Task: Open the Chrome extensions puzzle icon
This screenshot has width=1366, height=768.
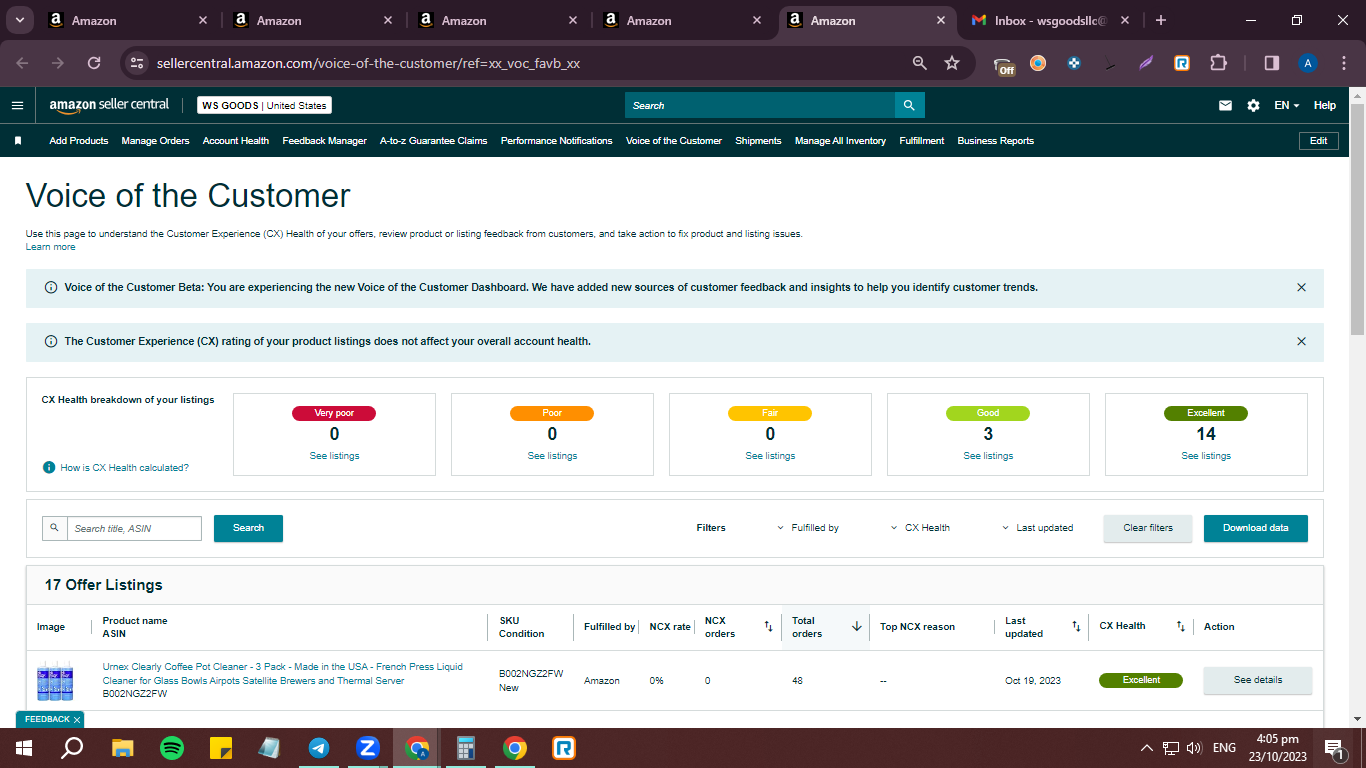Action: [1218, 63]
